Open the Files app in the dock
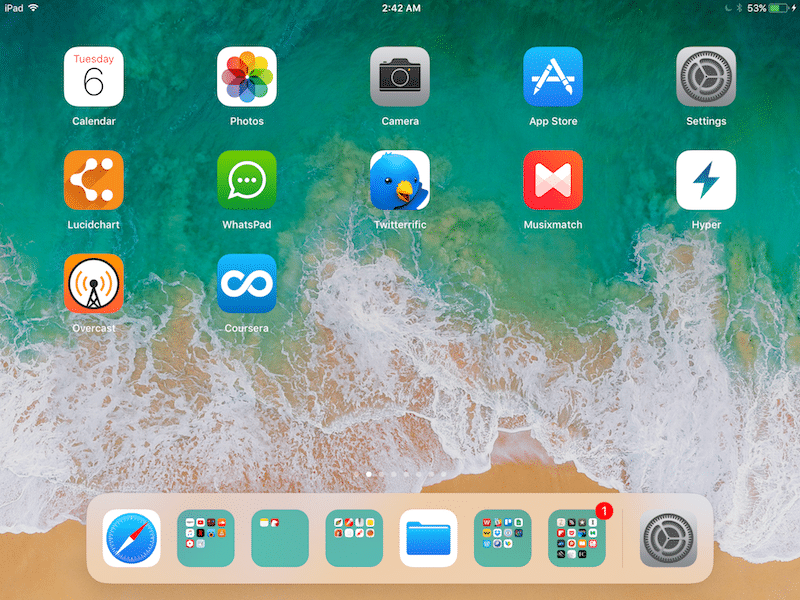Viewport: 800px width, 600px height. pyautogui.click(x=428, y=539)
